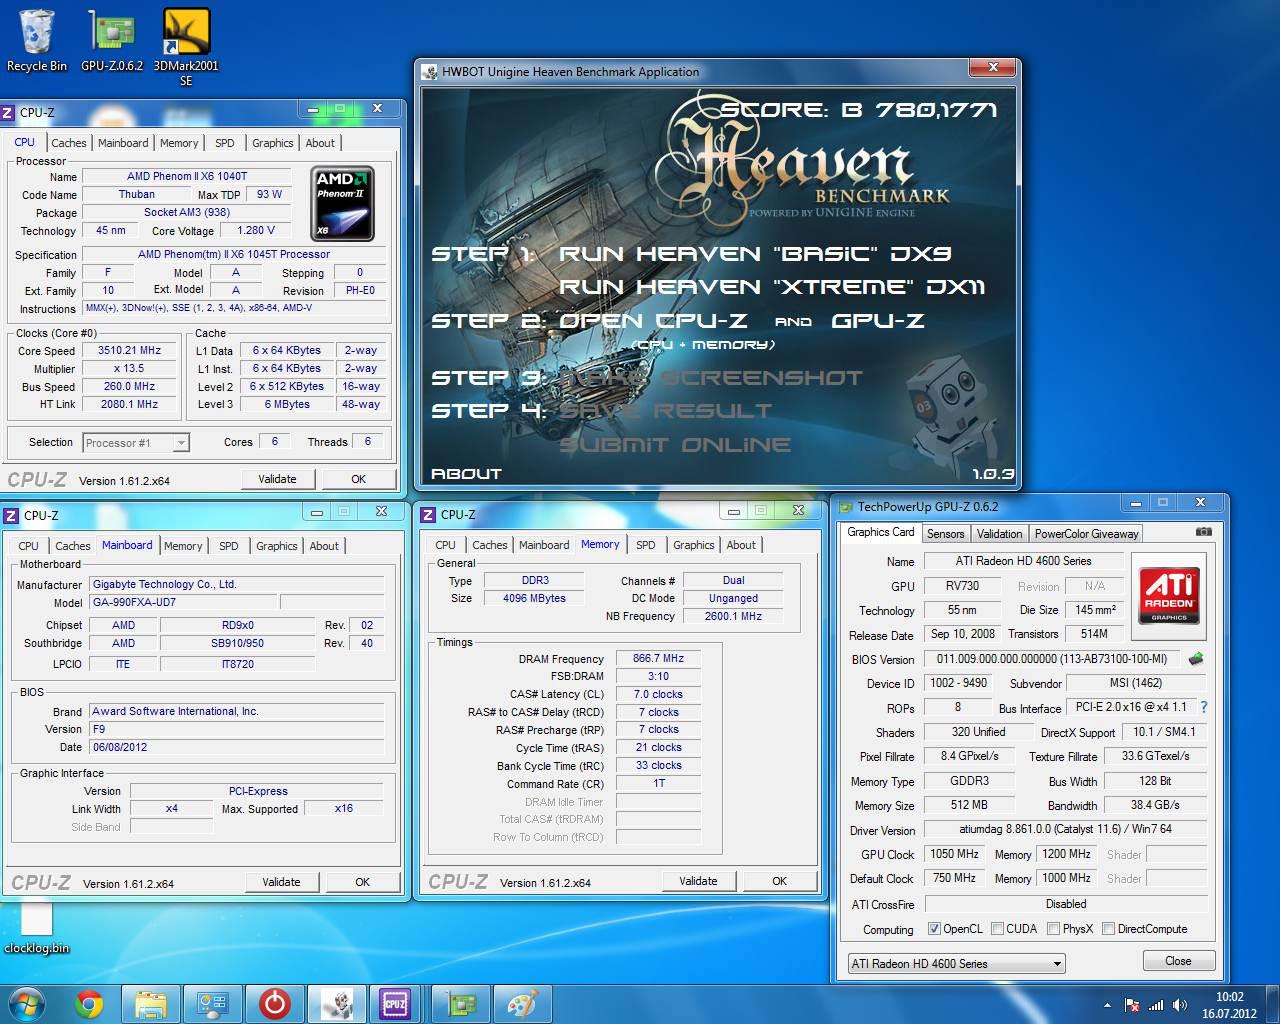Screen dimensions: 1280x1024
Task: Select the clocklog.bin file on desktop
Action: 37,927
